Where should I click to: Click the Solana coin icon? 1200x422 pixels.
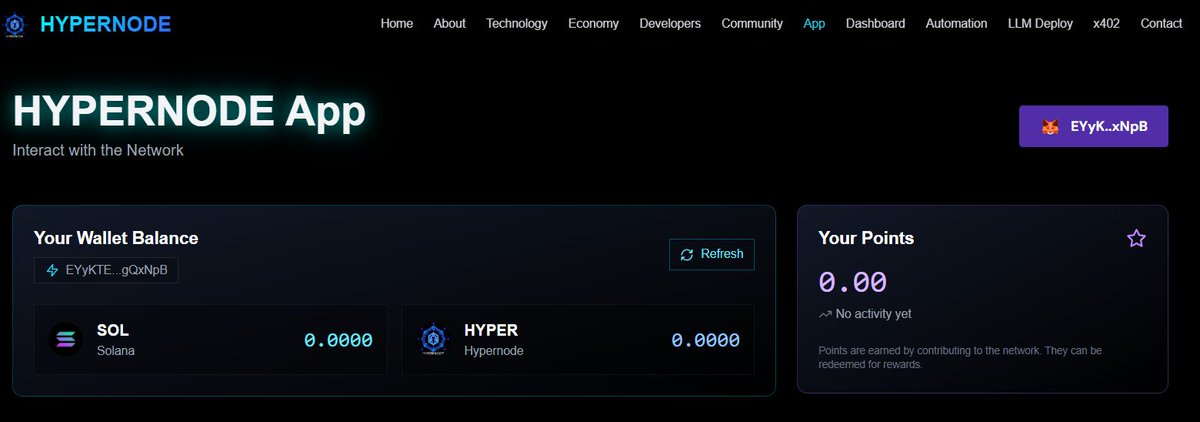(x=65, y=340)
